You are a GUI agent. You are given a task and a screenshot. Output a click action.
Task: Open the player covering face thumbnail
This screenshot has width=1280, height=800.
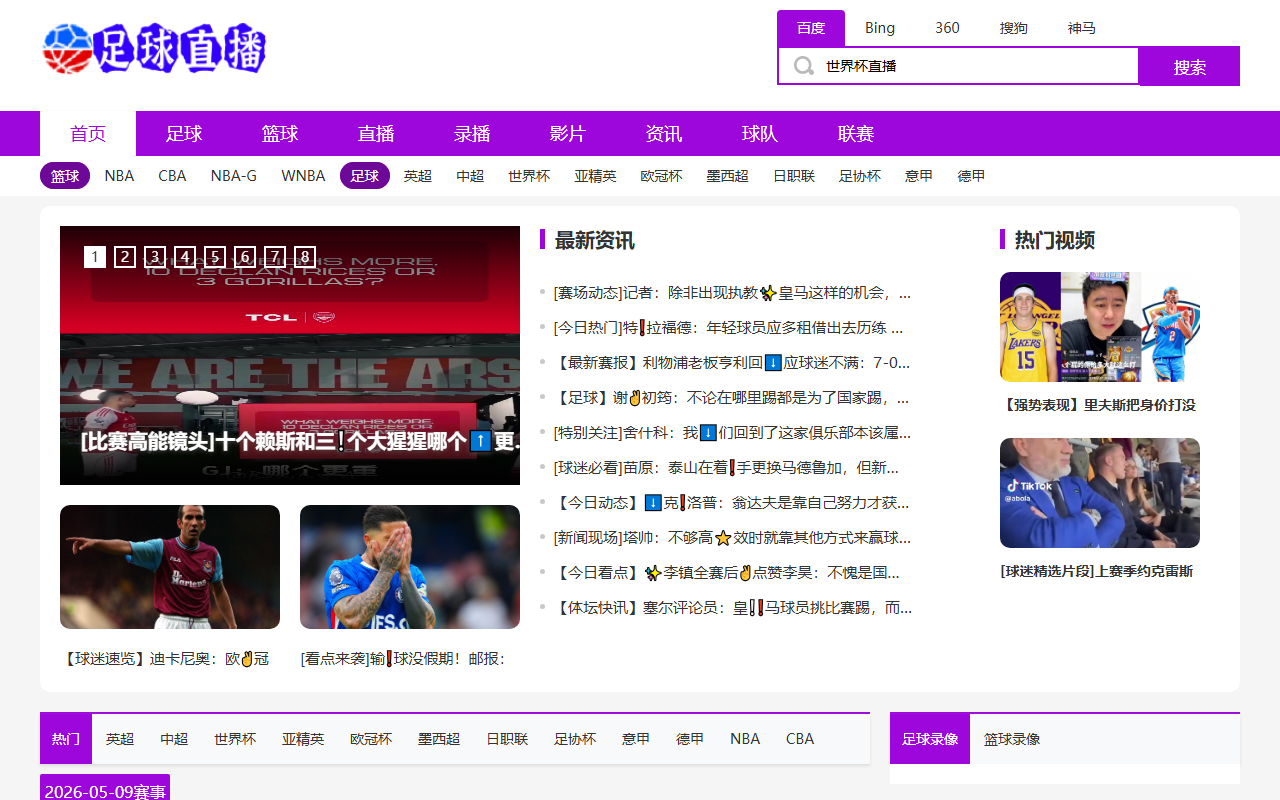410,567
